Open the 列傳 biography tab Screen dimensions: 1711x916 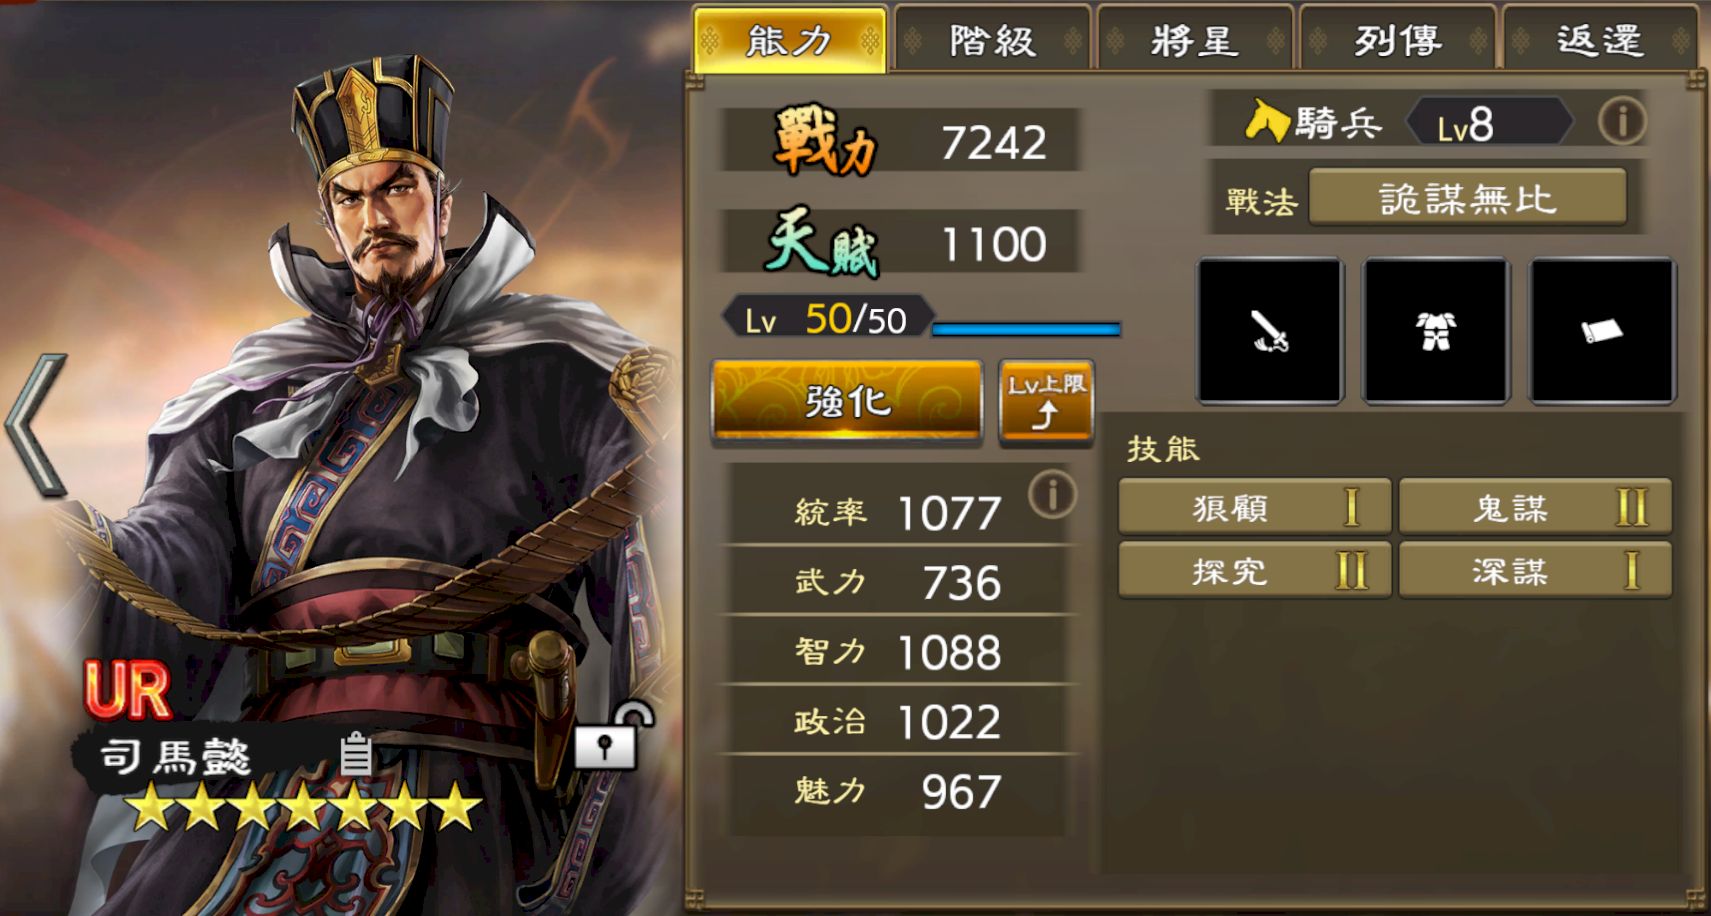[x=1398, y=40]
